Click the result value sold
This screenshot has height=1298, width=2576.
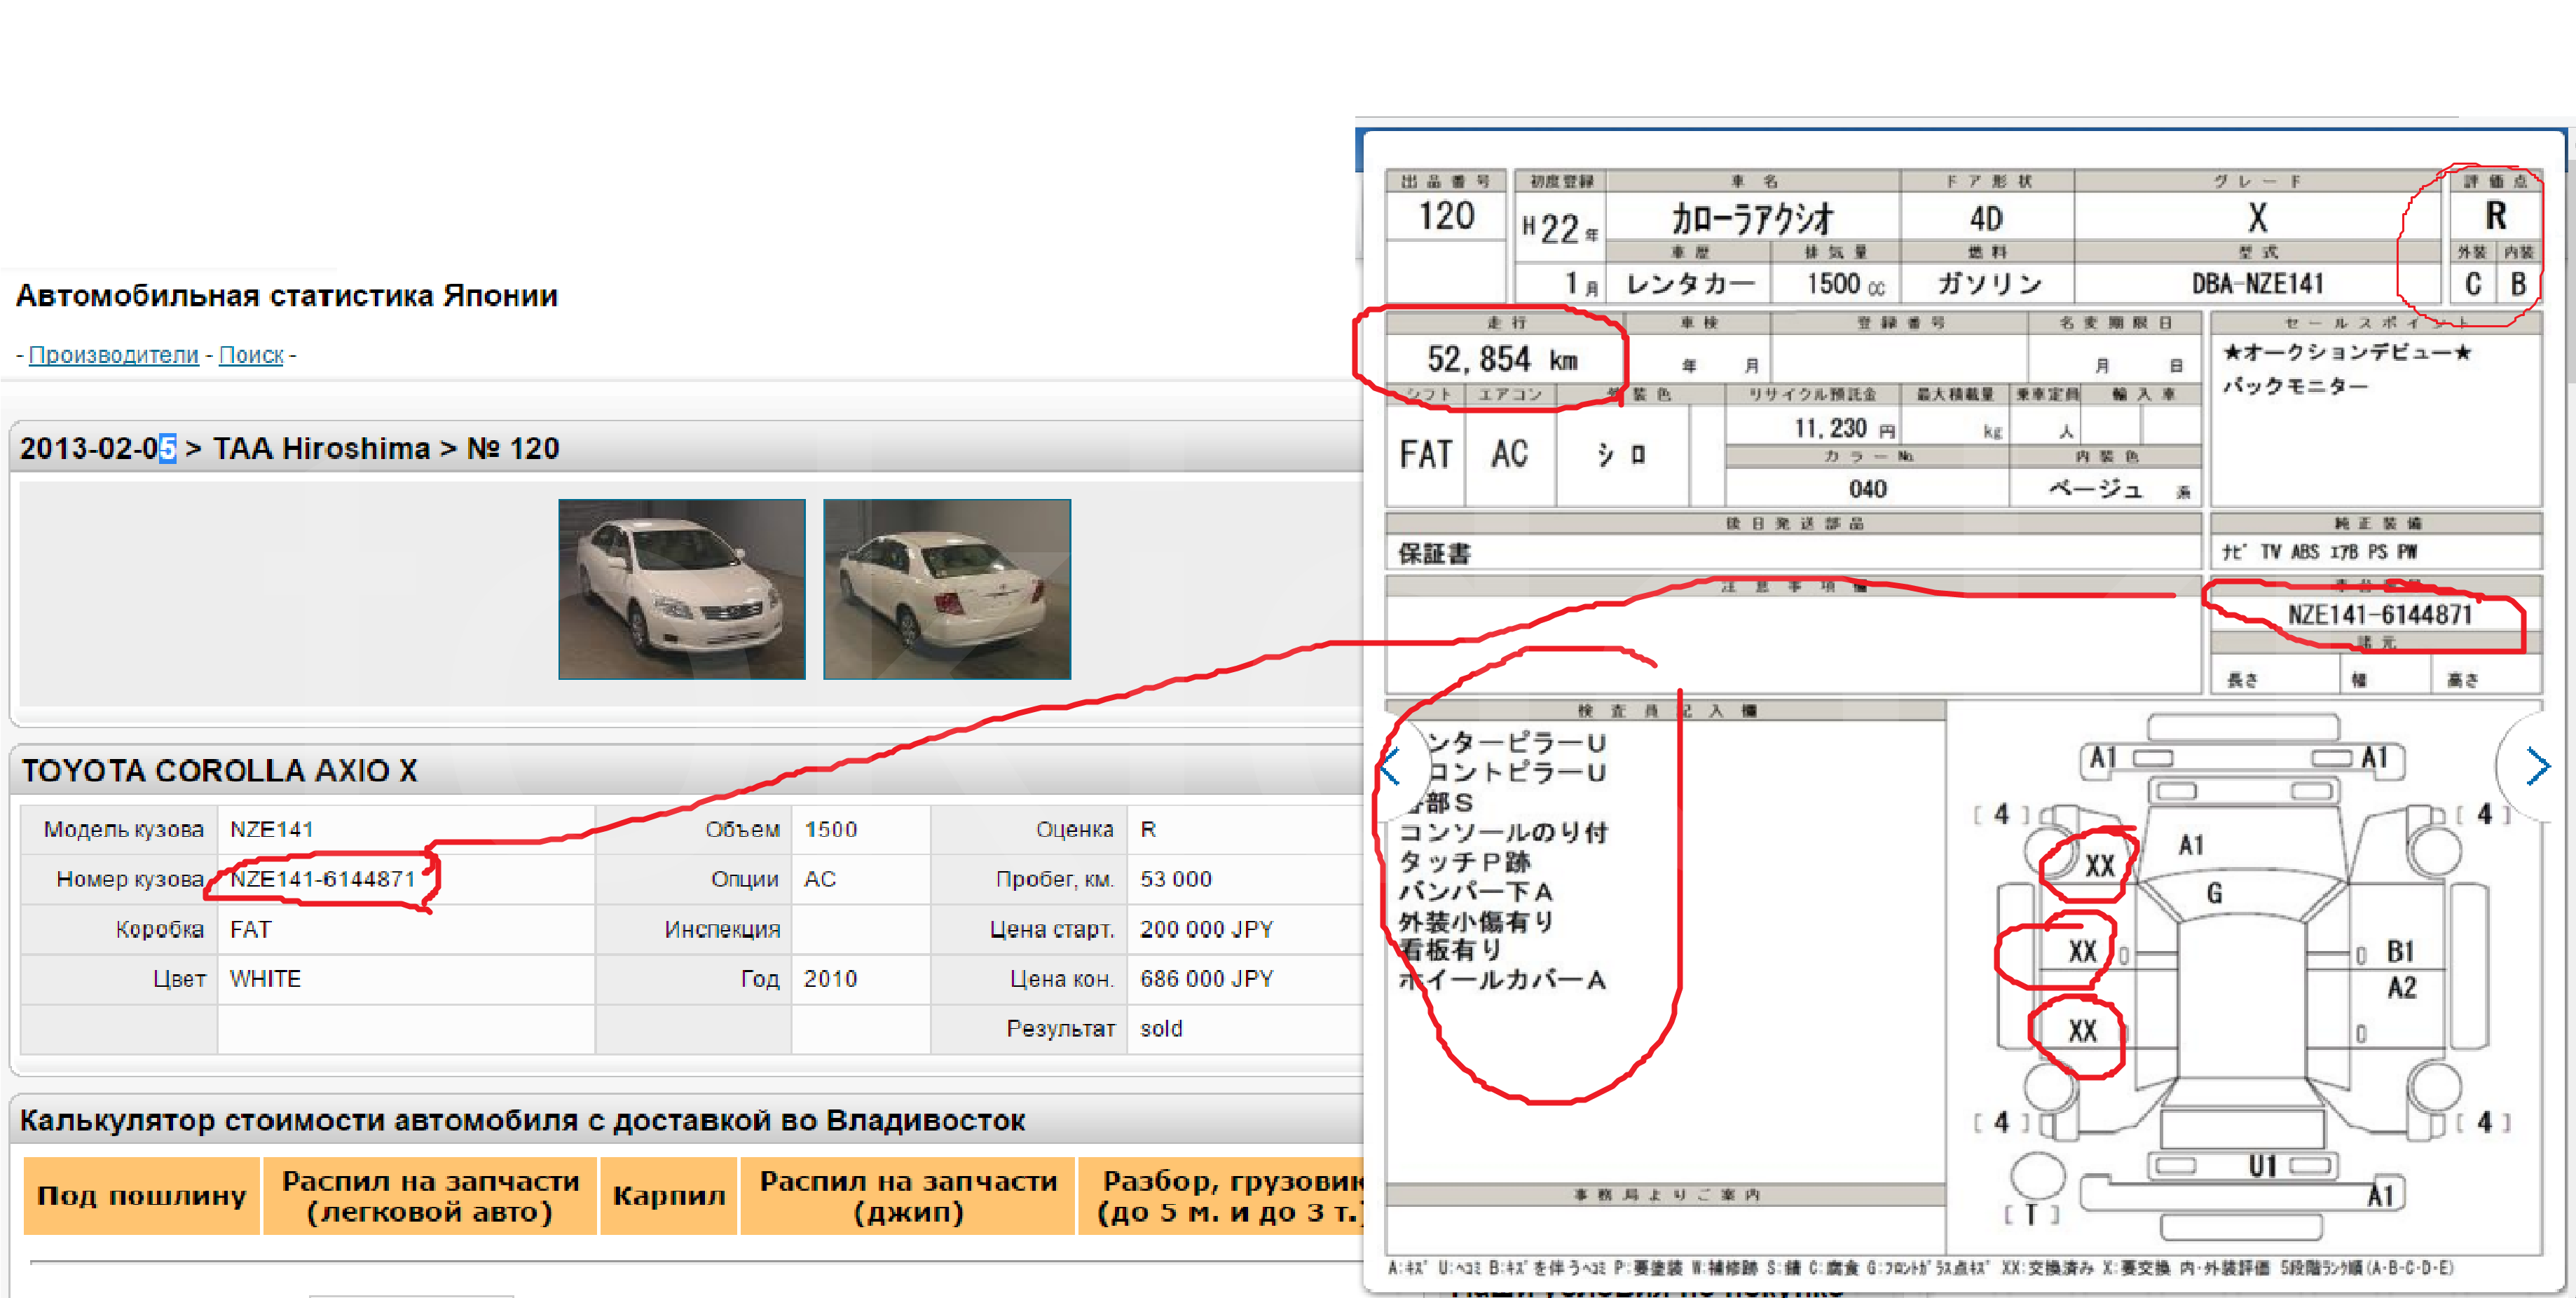click(1161, 1029)
